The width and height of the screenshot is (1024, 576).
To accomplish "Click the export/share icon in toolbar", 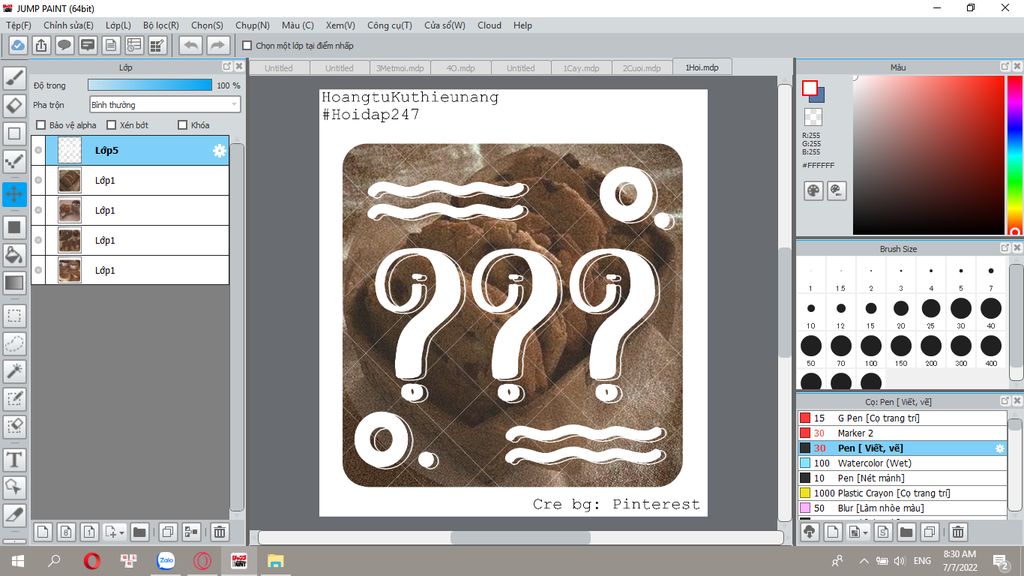I will pos(41,45).
